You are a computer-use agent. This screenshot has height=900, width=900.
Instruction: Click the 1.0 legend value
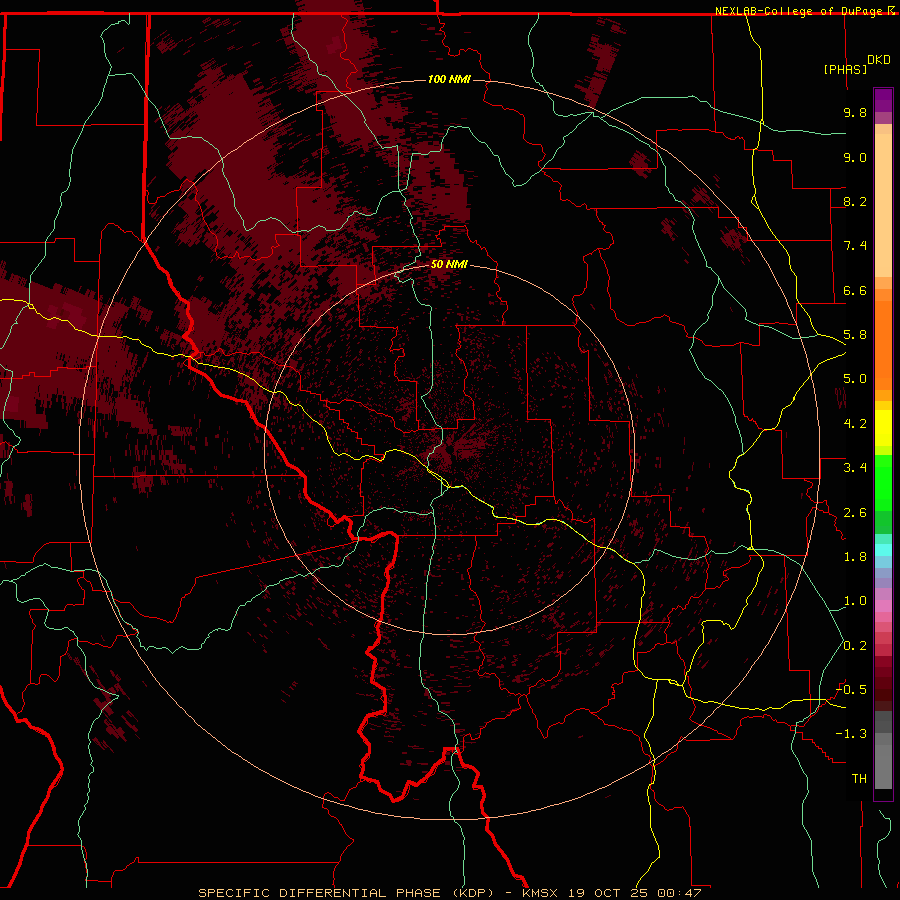[x=855, y=601]
